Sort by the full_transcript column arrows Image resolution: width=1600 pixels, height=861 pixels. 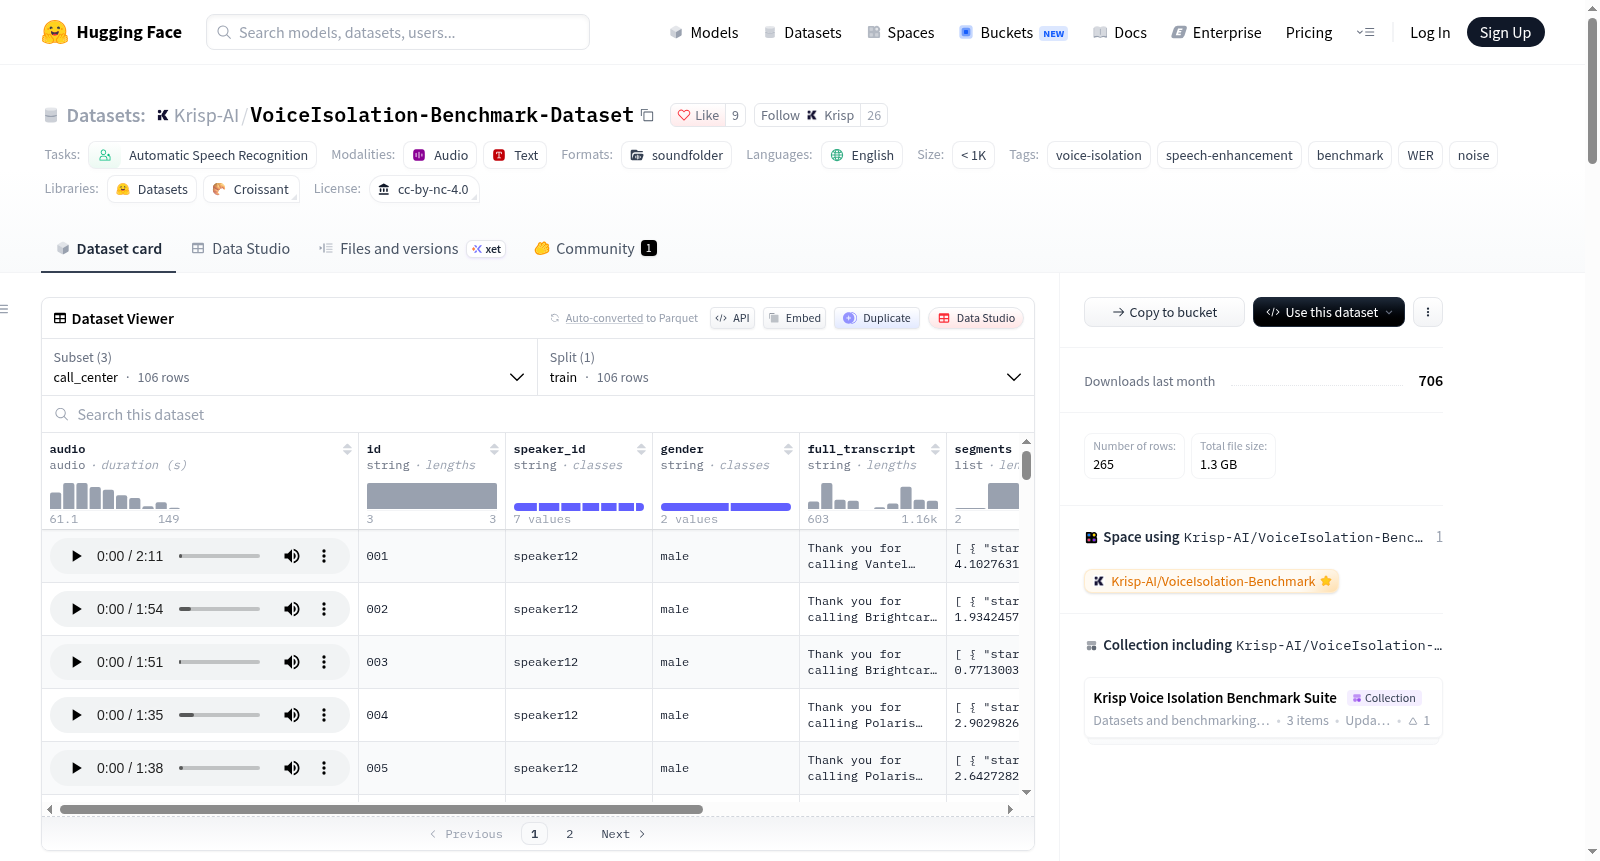point(935,449)
